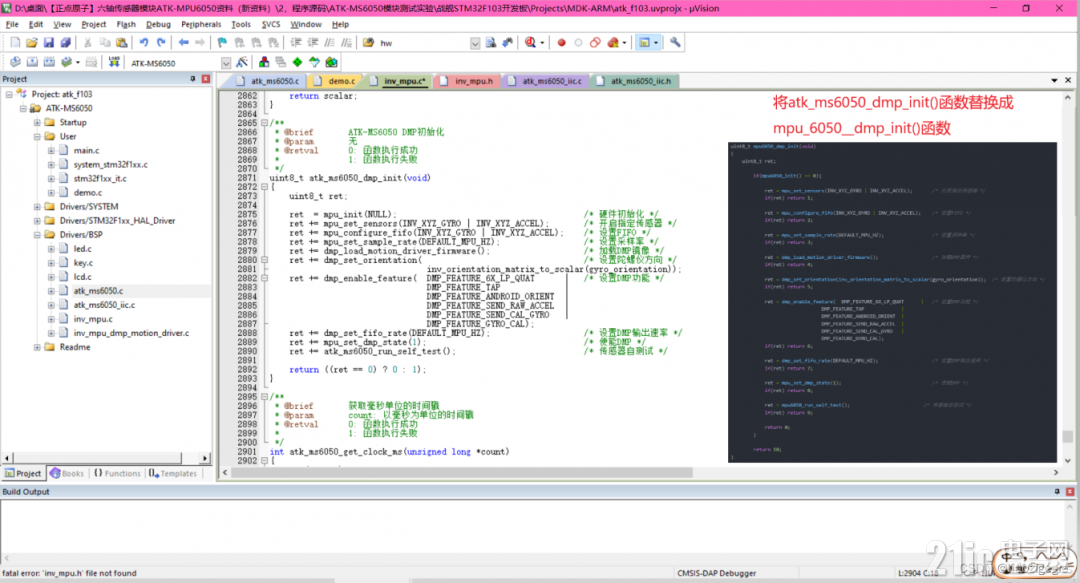Click the Paste toolbar icon
The image size is (1080, 583).
pyautogui.click(x=122, y=43)
